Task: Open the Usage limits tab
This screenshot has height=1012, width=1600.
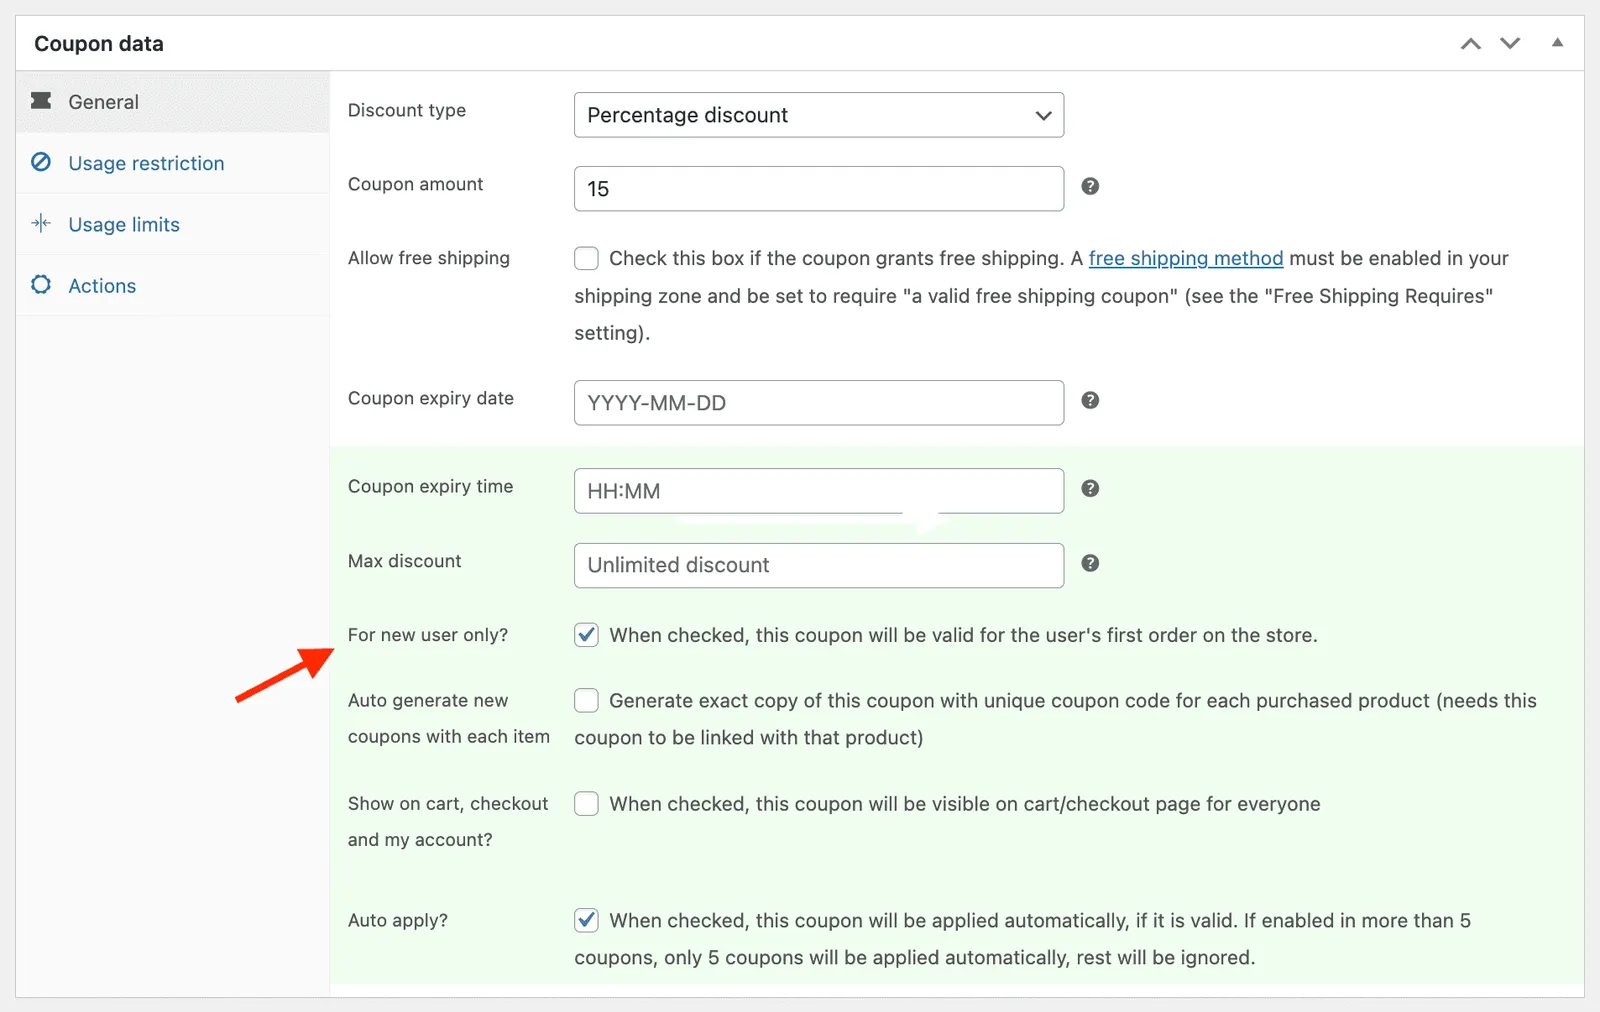Action: tap(172, 224)
